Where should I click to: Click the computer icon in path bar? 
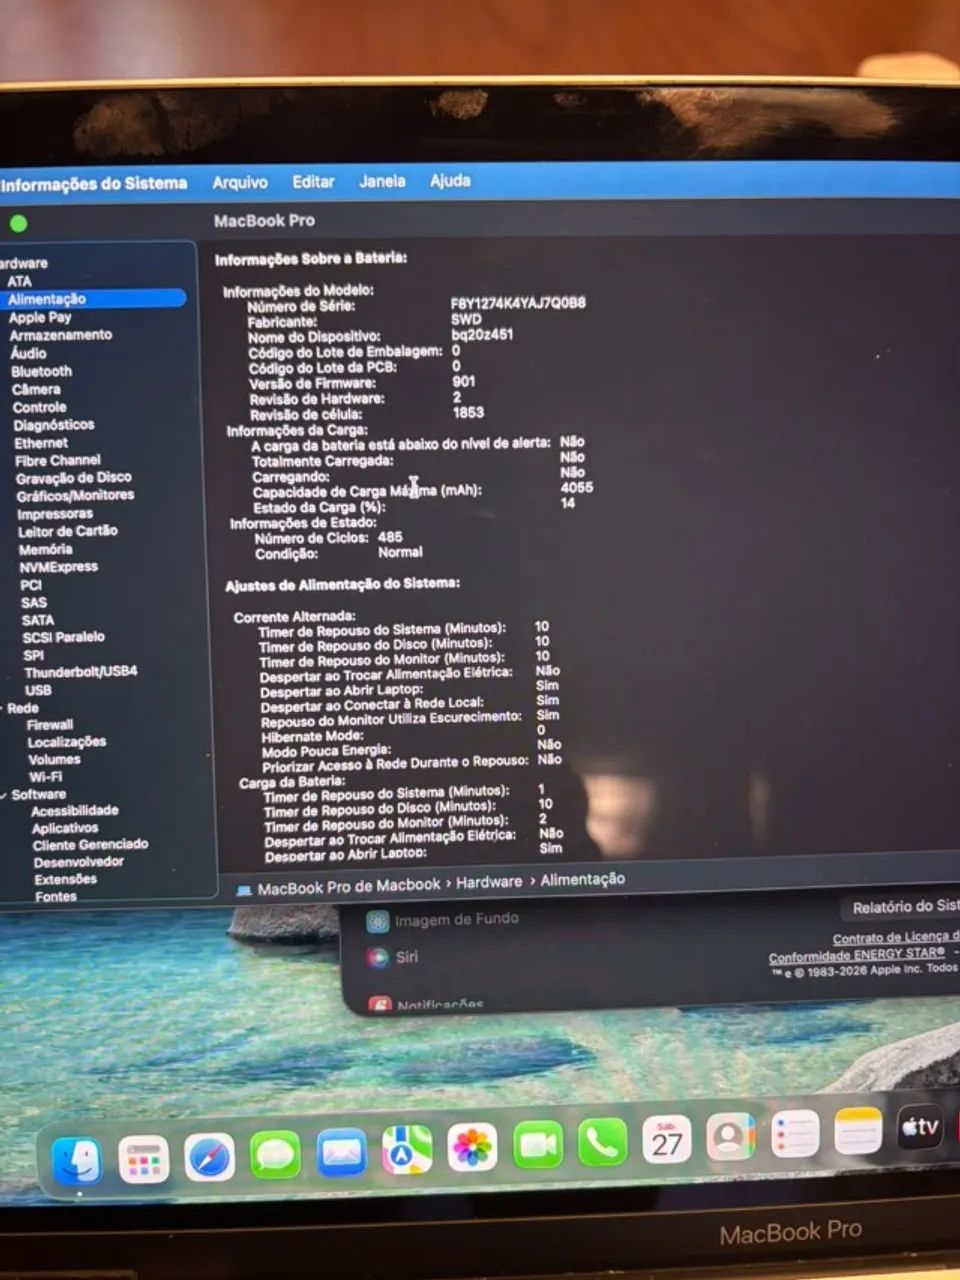(243, 889)
